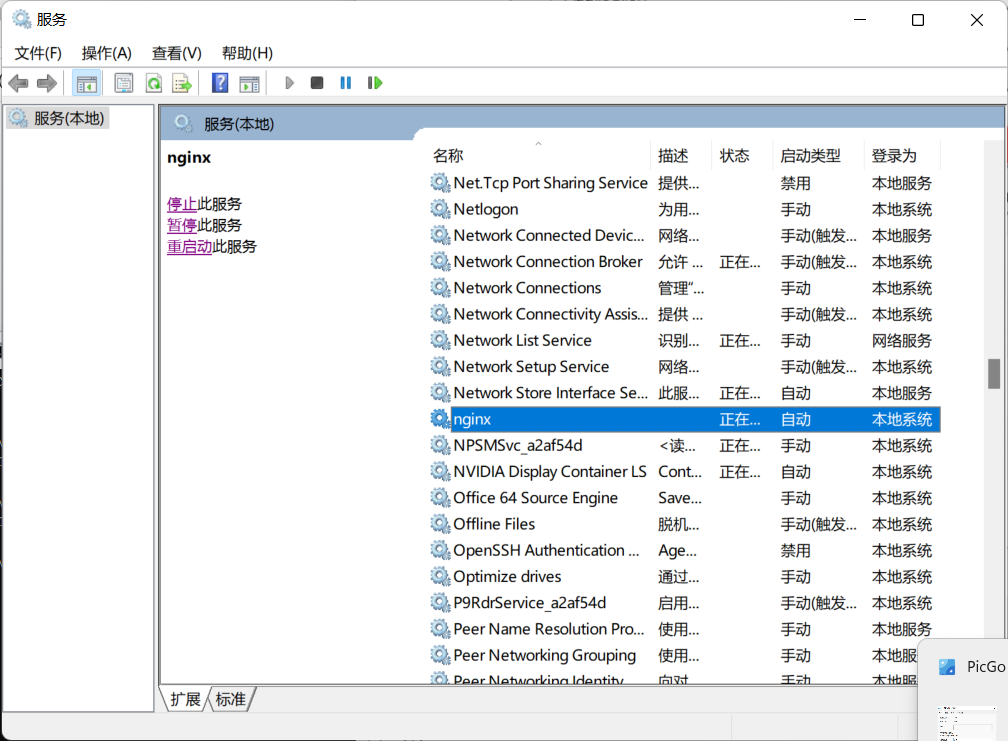Select the Network Connection Broker row
1008x741 pixels.
click(685, 262)
